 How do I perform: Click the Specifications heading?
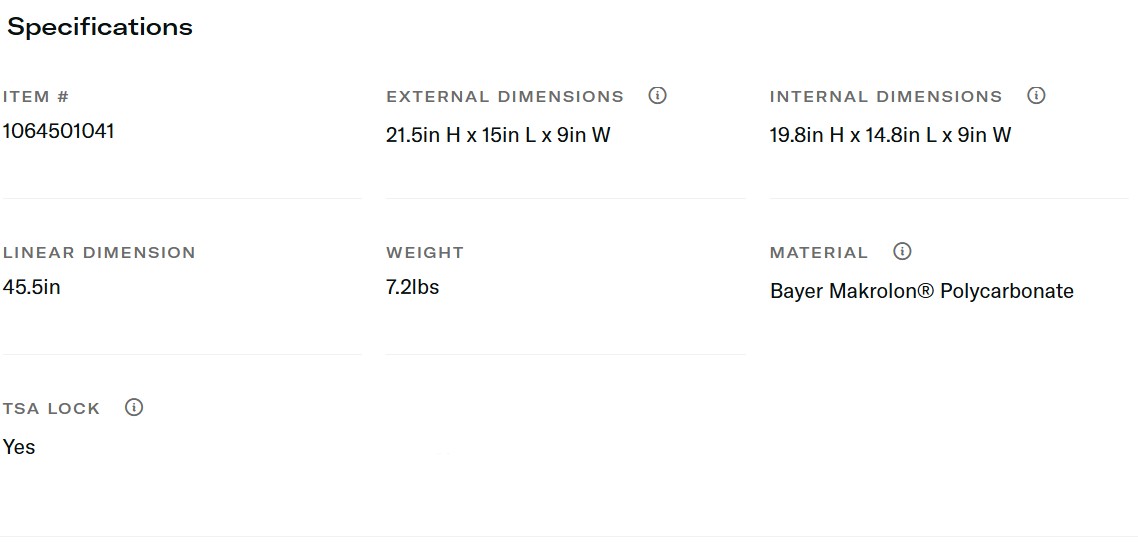[100, 27]
